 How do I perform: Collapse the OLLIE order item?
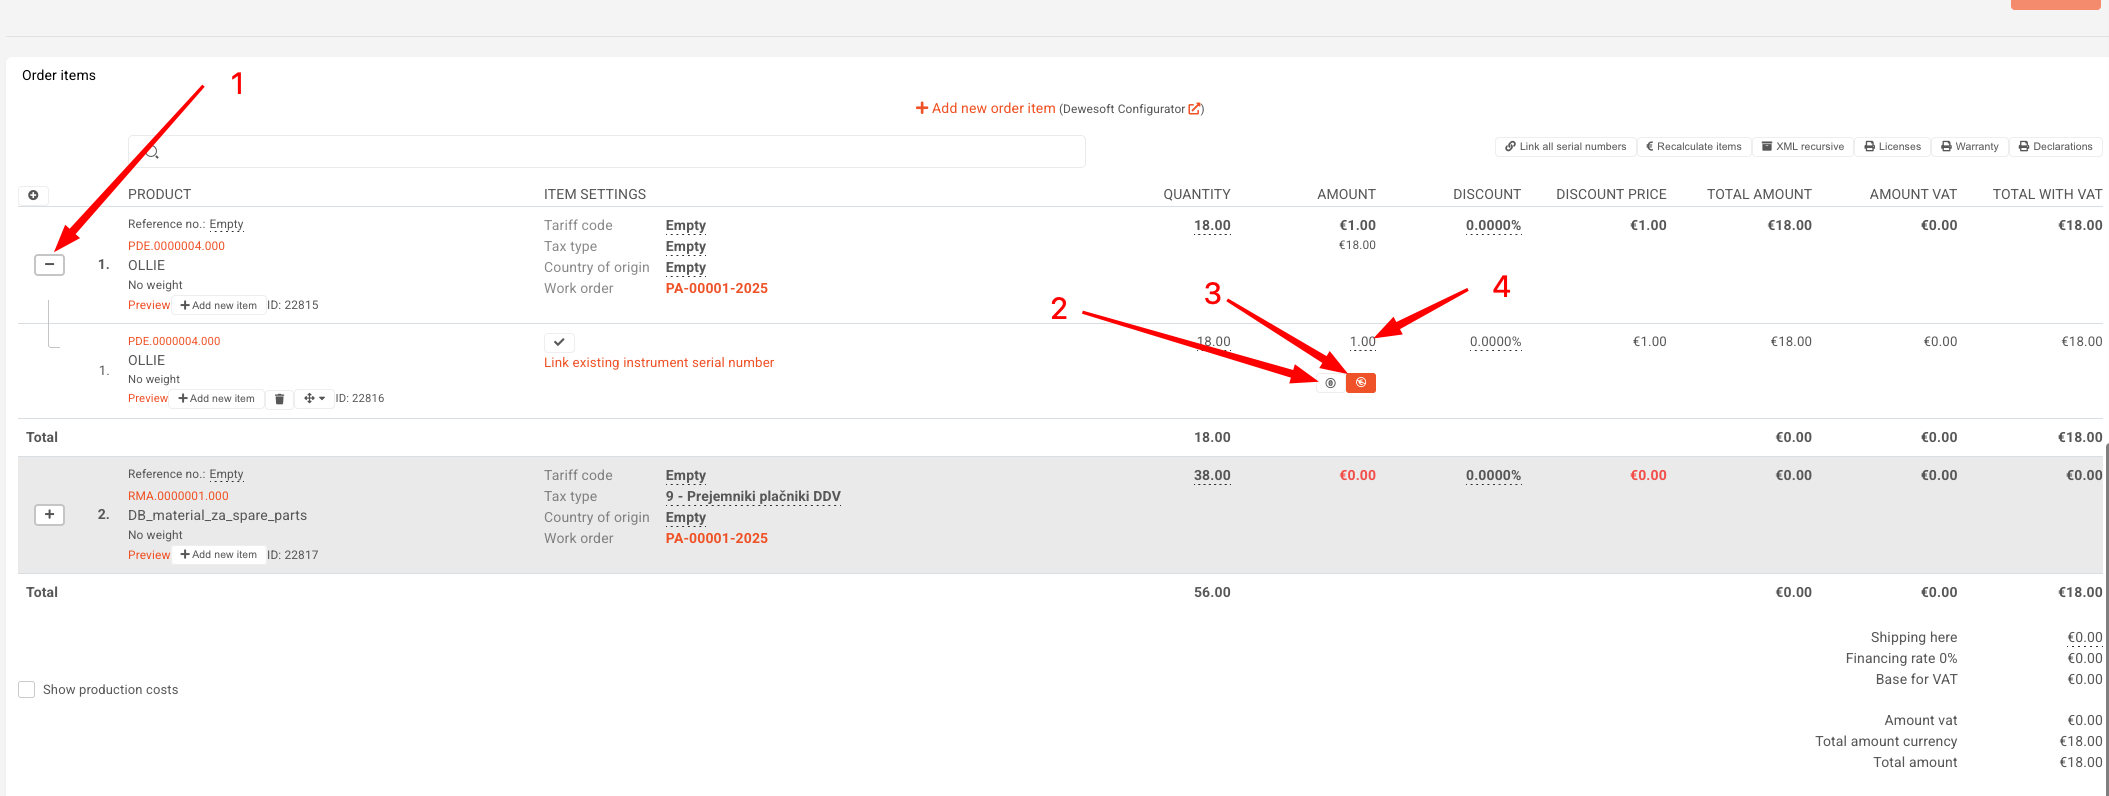click(x=49, y=265)
